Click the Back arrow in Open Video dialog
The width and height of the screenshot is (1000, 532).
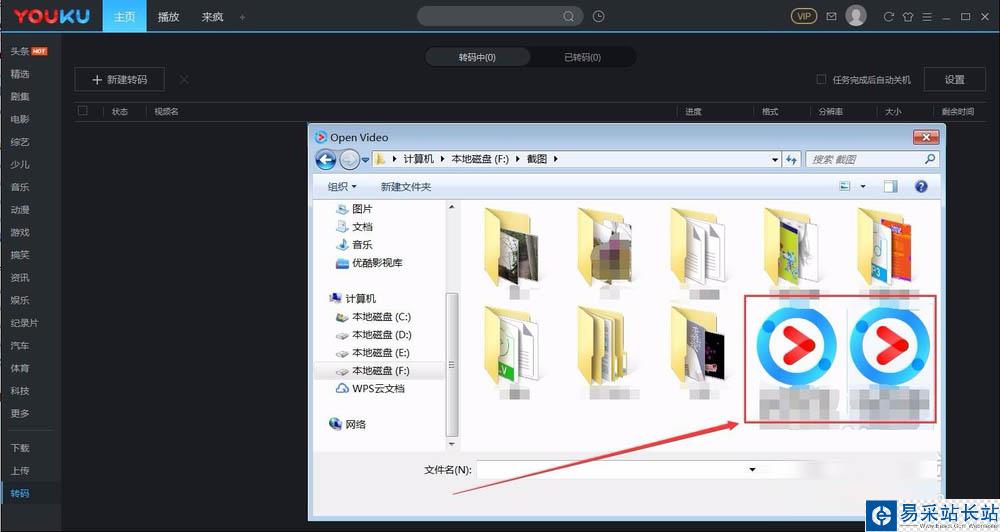(x=326, y=159)
